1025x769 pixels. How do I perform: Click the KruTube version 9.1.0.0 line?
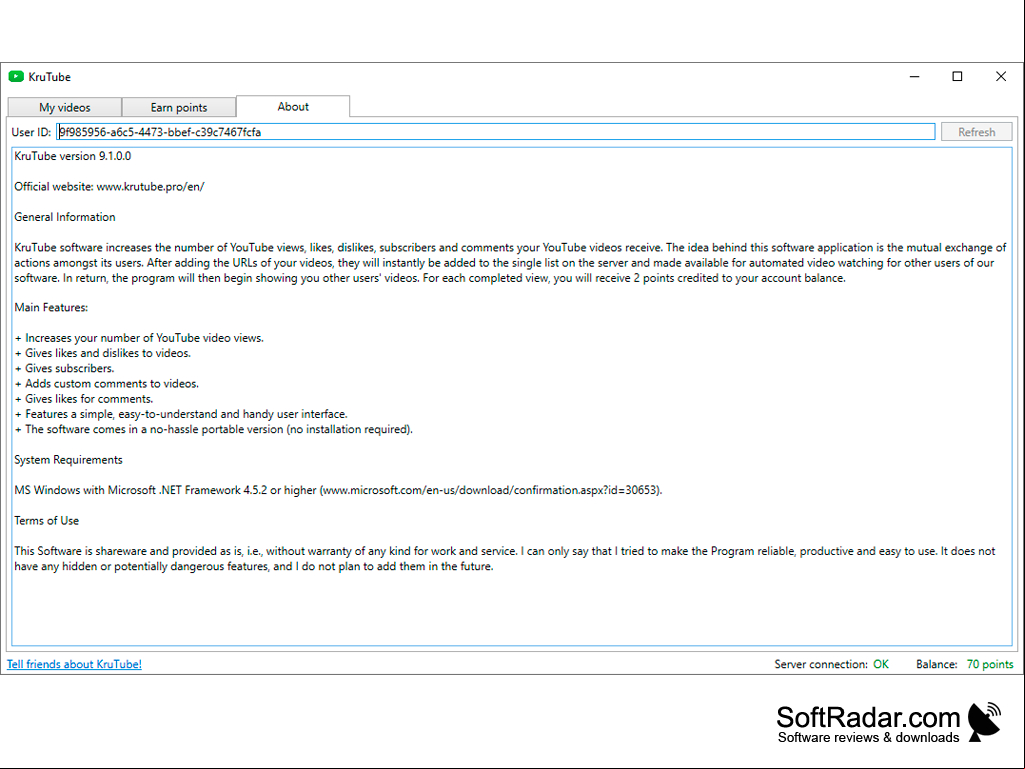coord(73,156)
